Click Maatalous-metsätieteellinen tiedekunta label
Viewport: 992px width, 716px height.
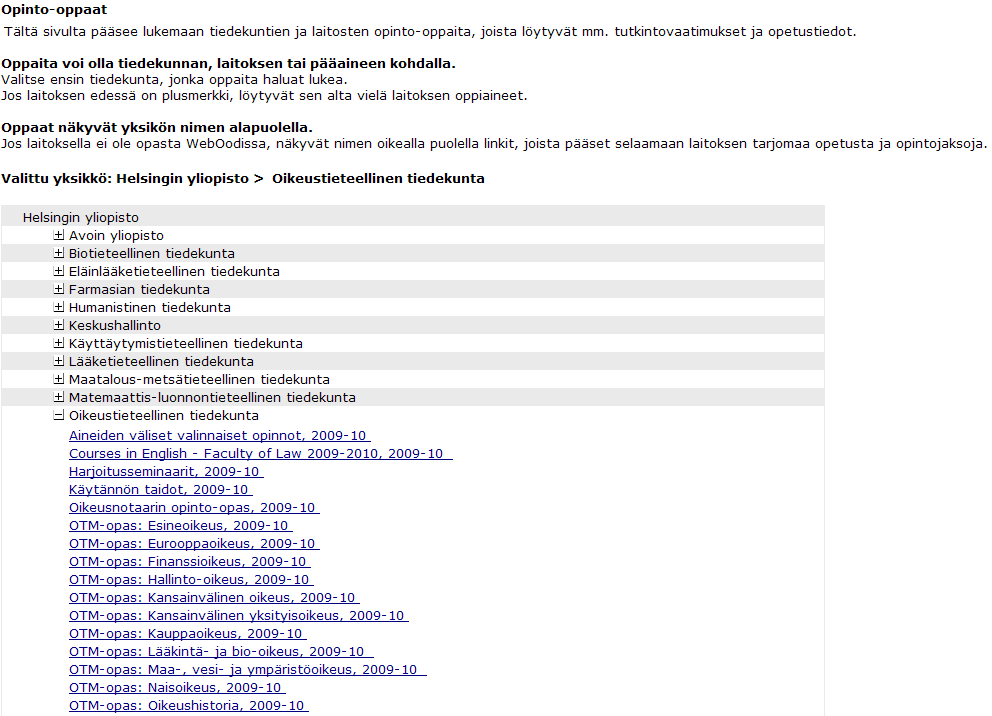(199, 380)
